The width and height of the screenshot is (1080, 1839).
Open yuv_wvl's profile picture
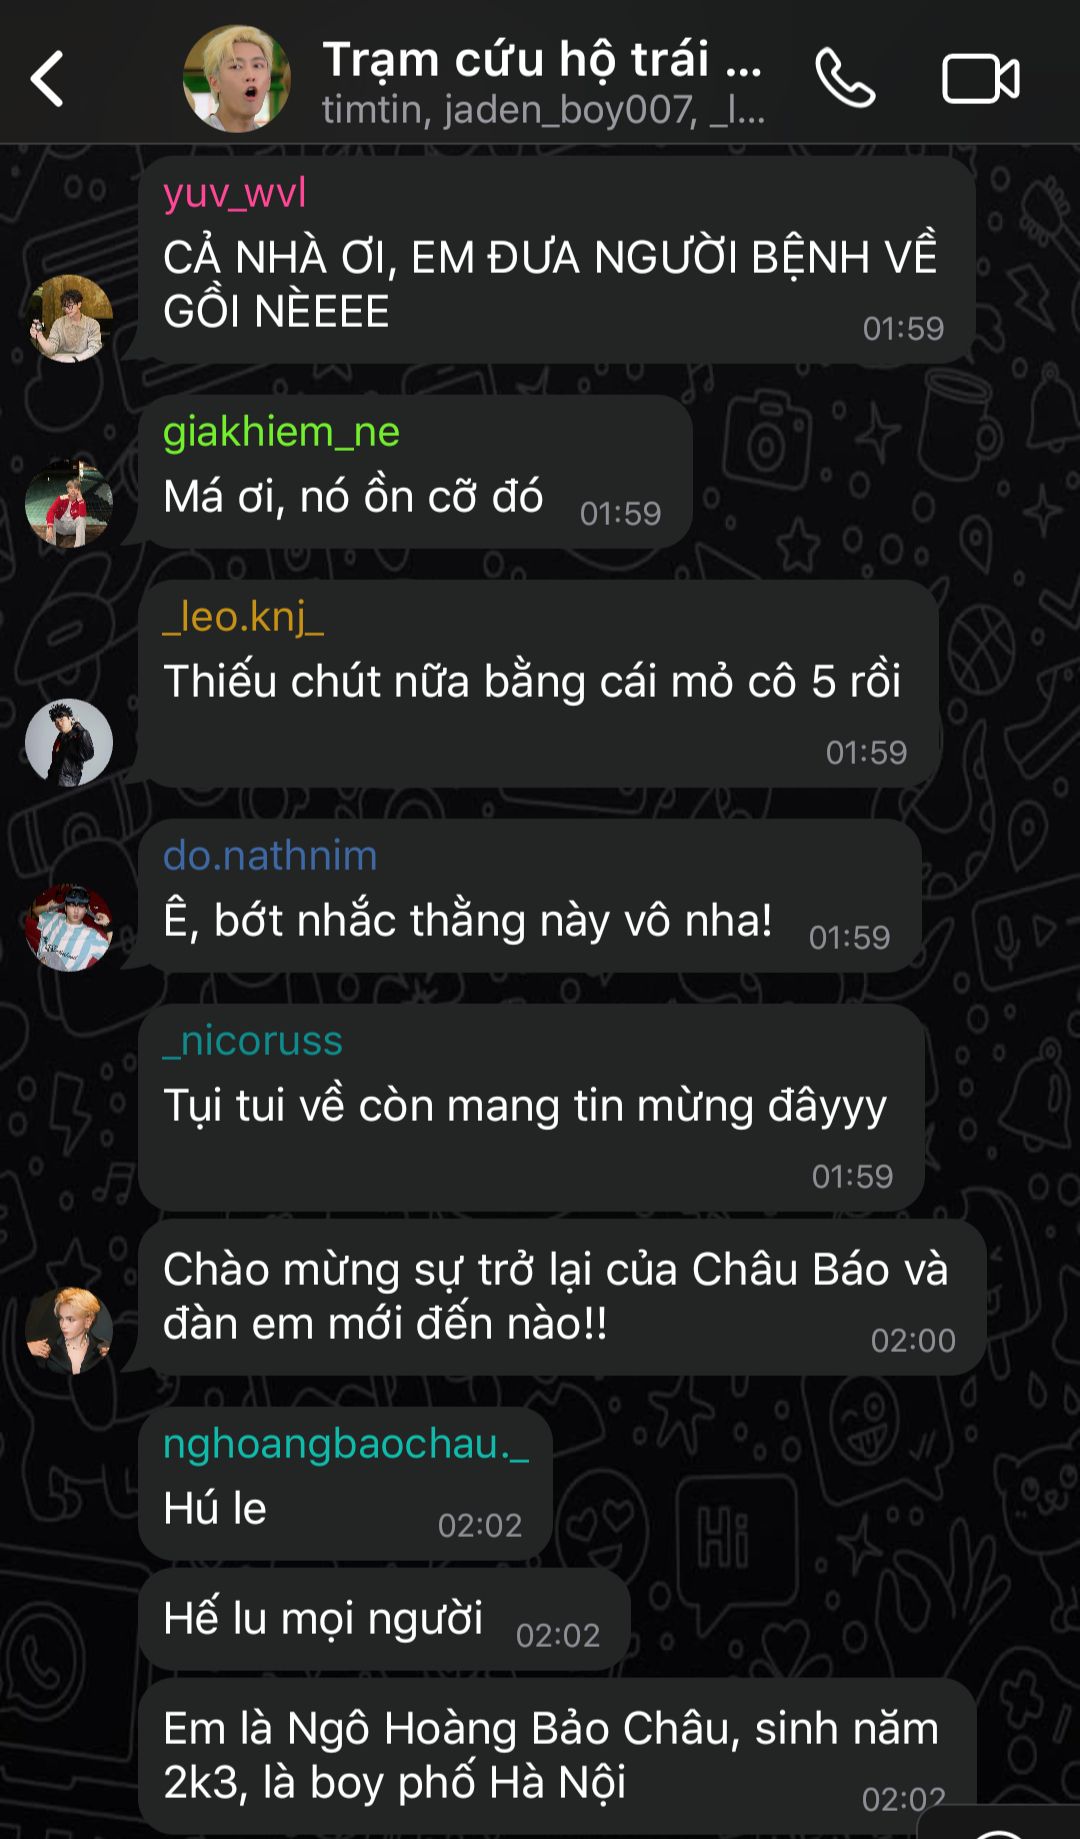point(69,318)
